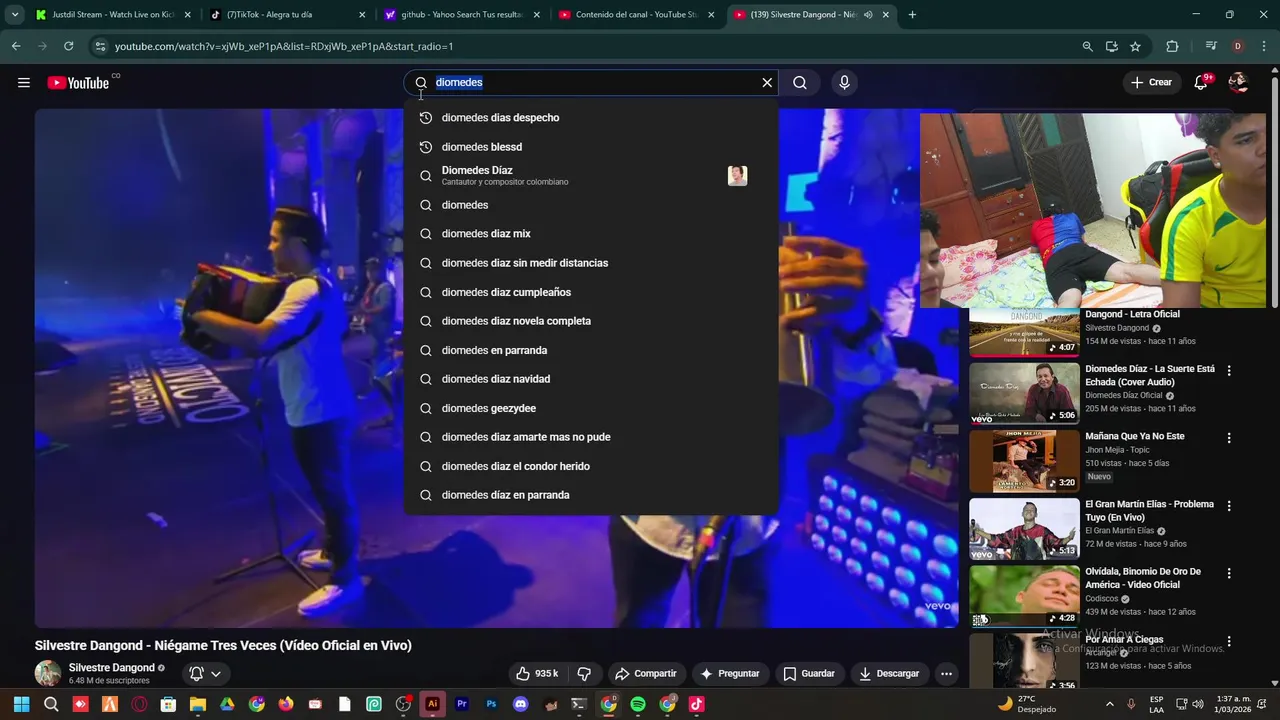Open Spotify from the taskbar

[638, 704]
